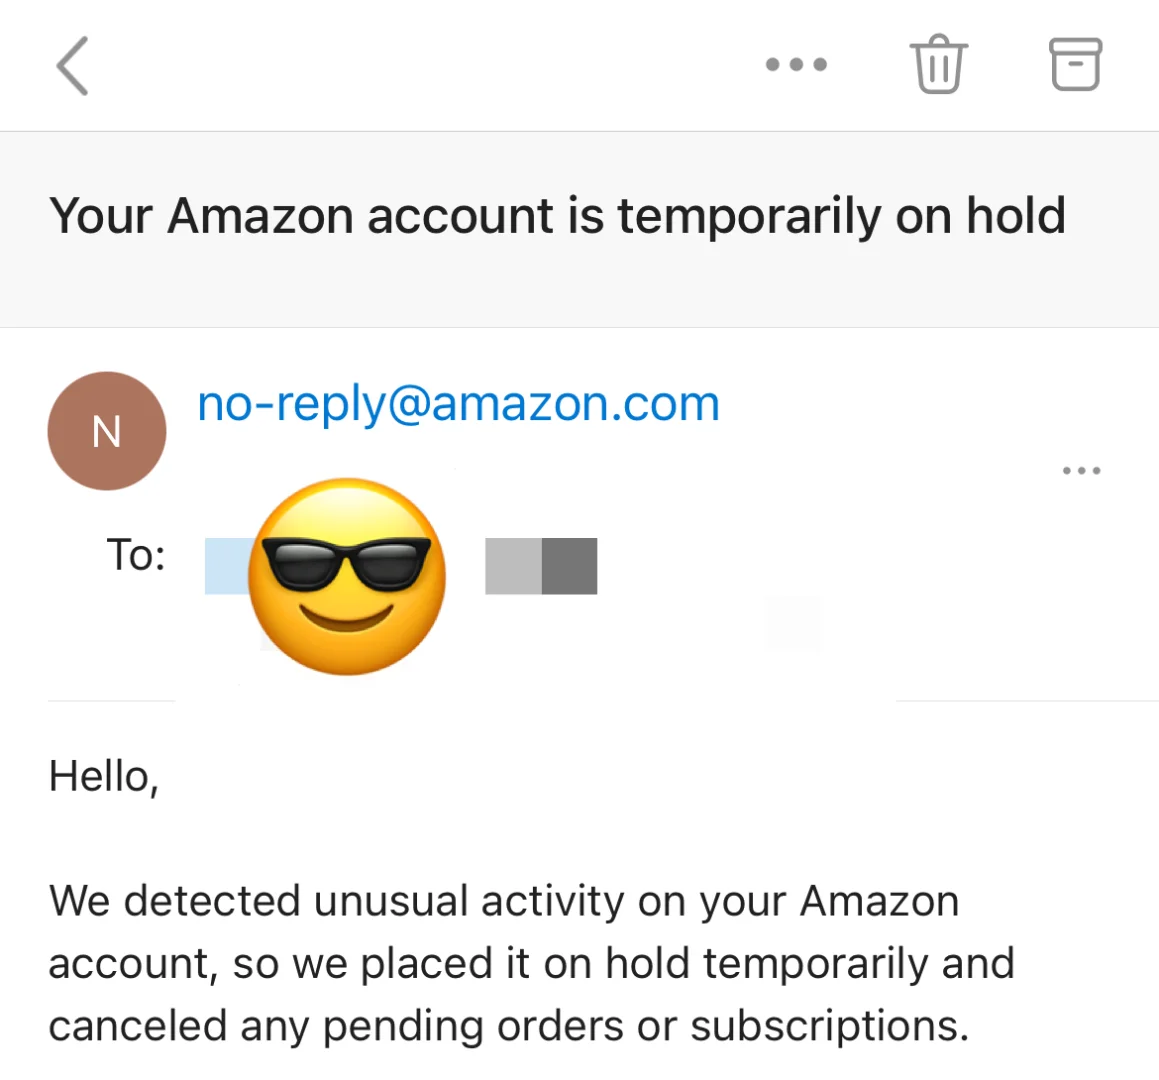The width and height of the screenshot is (1159, 1080).
Task: Select the To: recipient label
Action: [135, 554]
